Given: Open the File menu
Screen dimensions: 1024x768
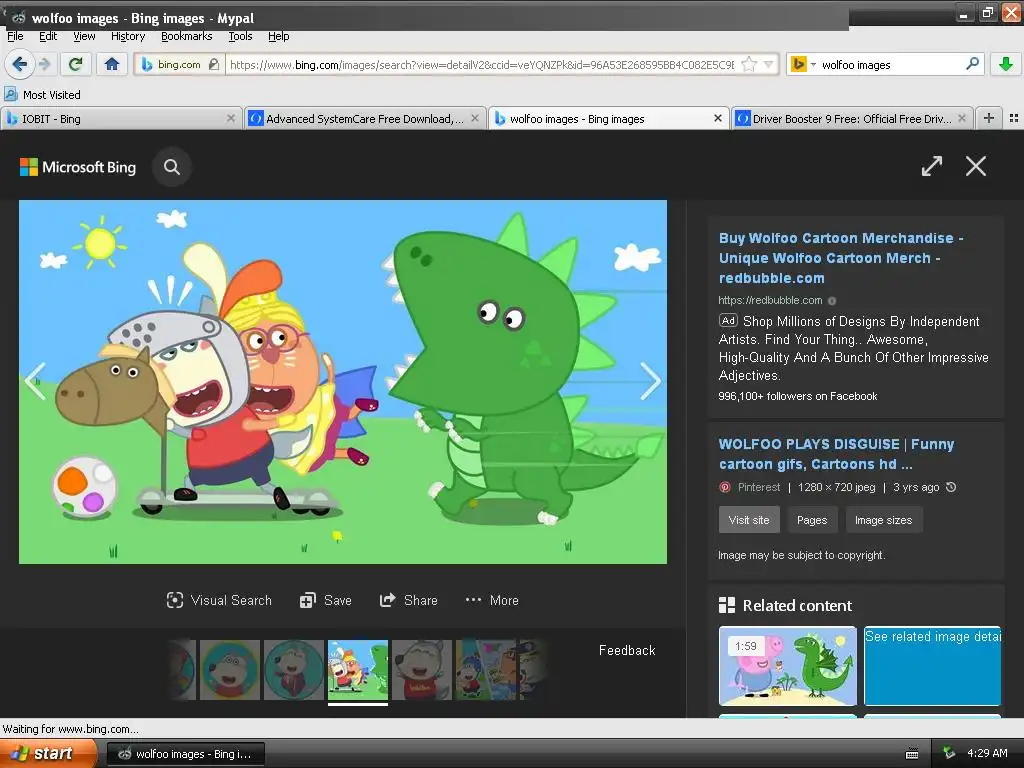Looking at the screenshot, I should (x=15, y=37).
